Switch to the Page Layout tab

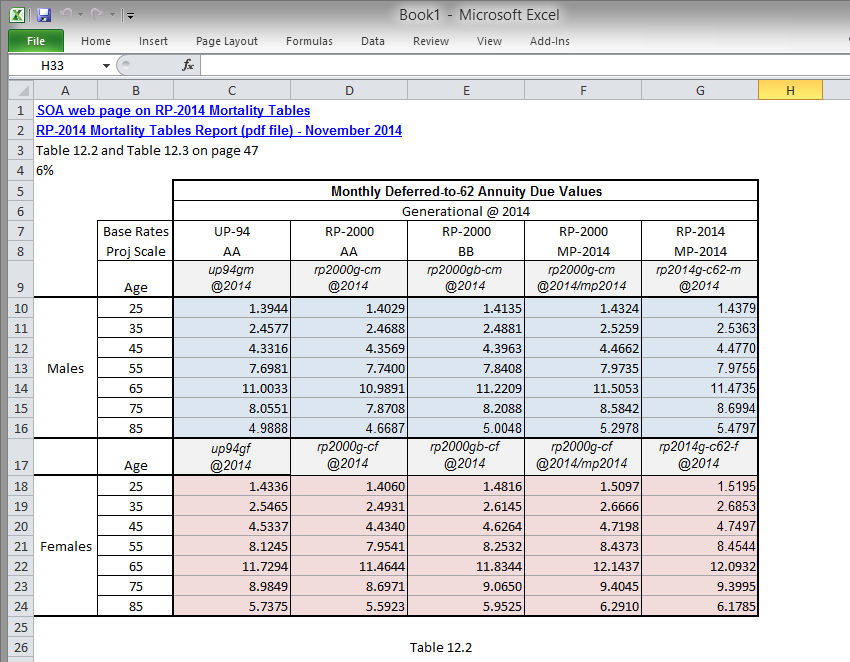(227, 41)
